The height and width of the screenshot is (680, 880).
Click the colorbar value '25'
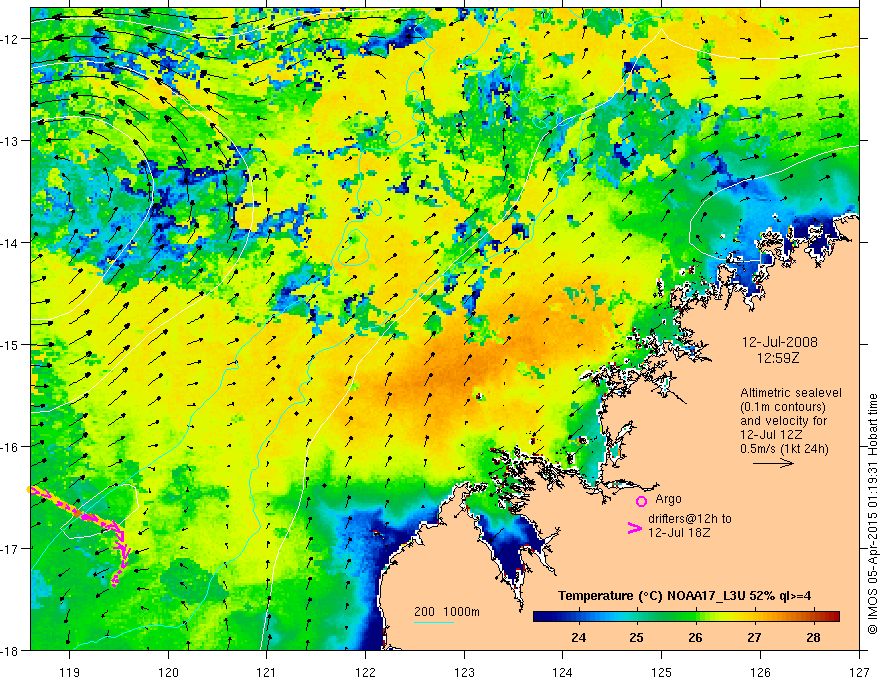(636, 637)
